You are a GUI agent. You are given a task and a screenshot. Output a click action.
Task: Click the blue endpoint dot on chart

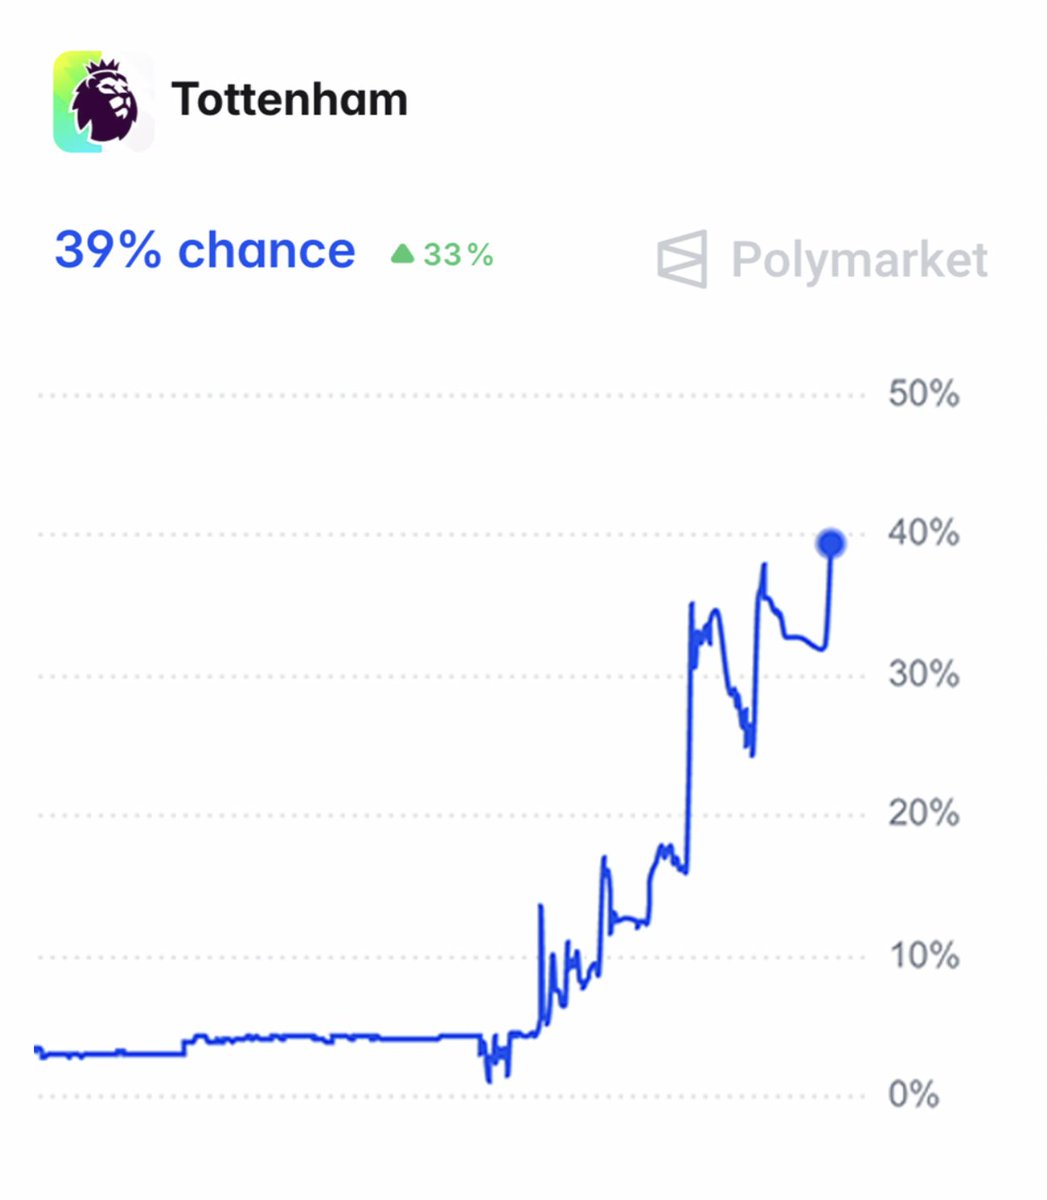point(831,544)
